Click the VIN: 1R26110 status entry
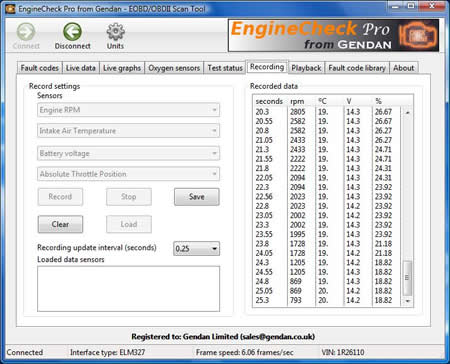The image size is (450, 364). [343, 352]
